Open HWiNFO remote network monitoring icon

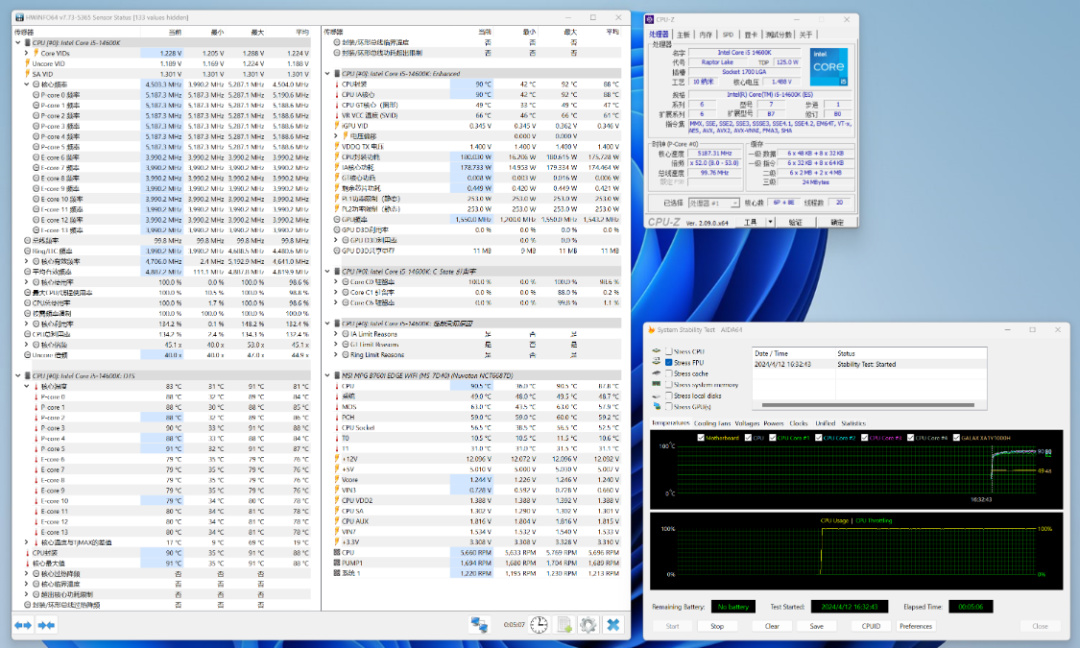click(479, 624)
